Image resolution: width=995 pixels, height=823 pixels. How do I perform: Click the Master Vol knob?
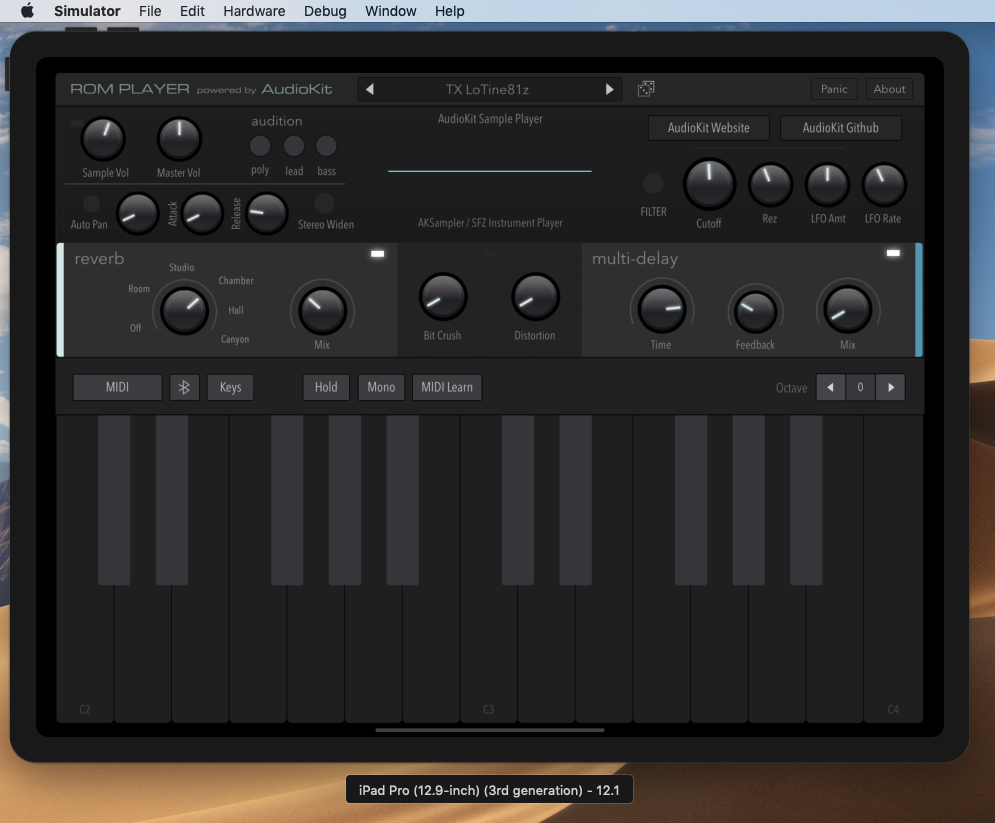[179, 139]
